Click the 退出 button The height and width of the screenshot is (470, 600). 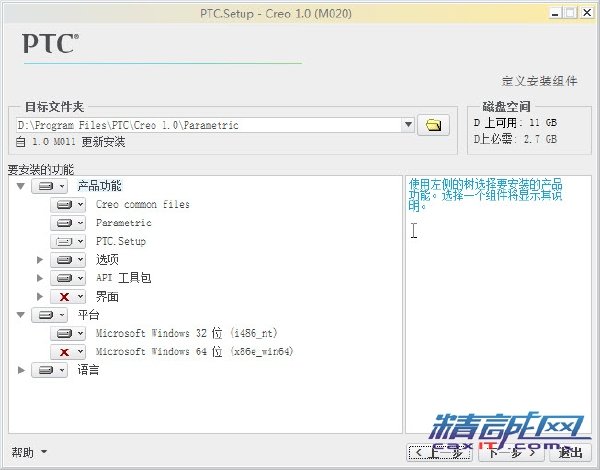click(x=570, y=453)
